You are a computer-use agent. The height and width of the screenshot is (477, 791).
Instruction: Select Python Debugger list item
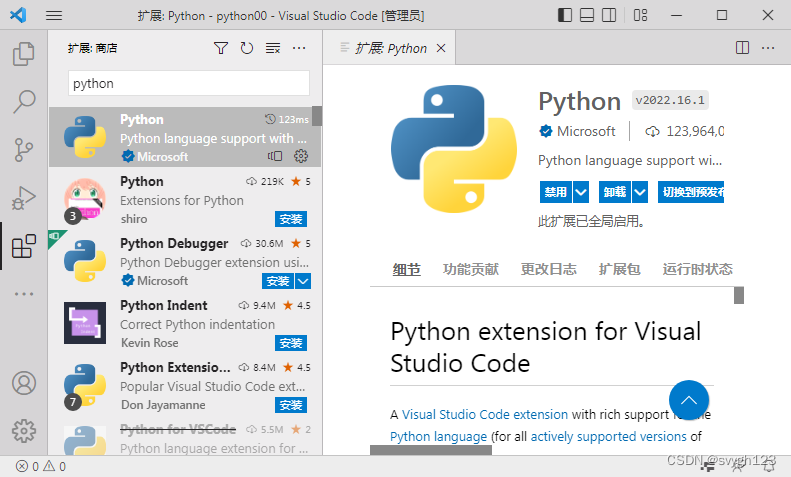pos(185,262)
